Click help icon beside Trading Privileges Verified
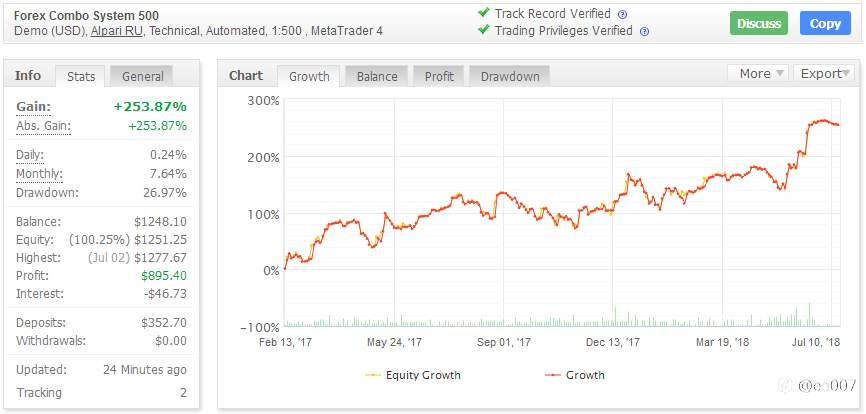 (644, 31)
